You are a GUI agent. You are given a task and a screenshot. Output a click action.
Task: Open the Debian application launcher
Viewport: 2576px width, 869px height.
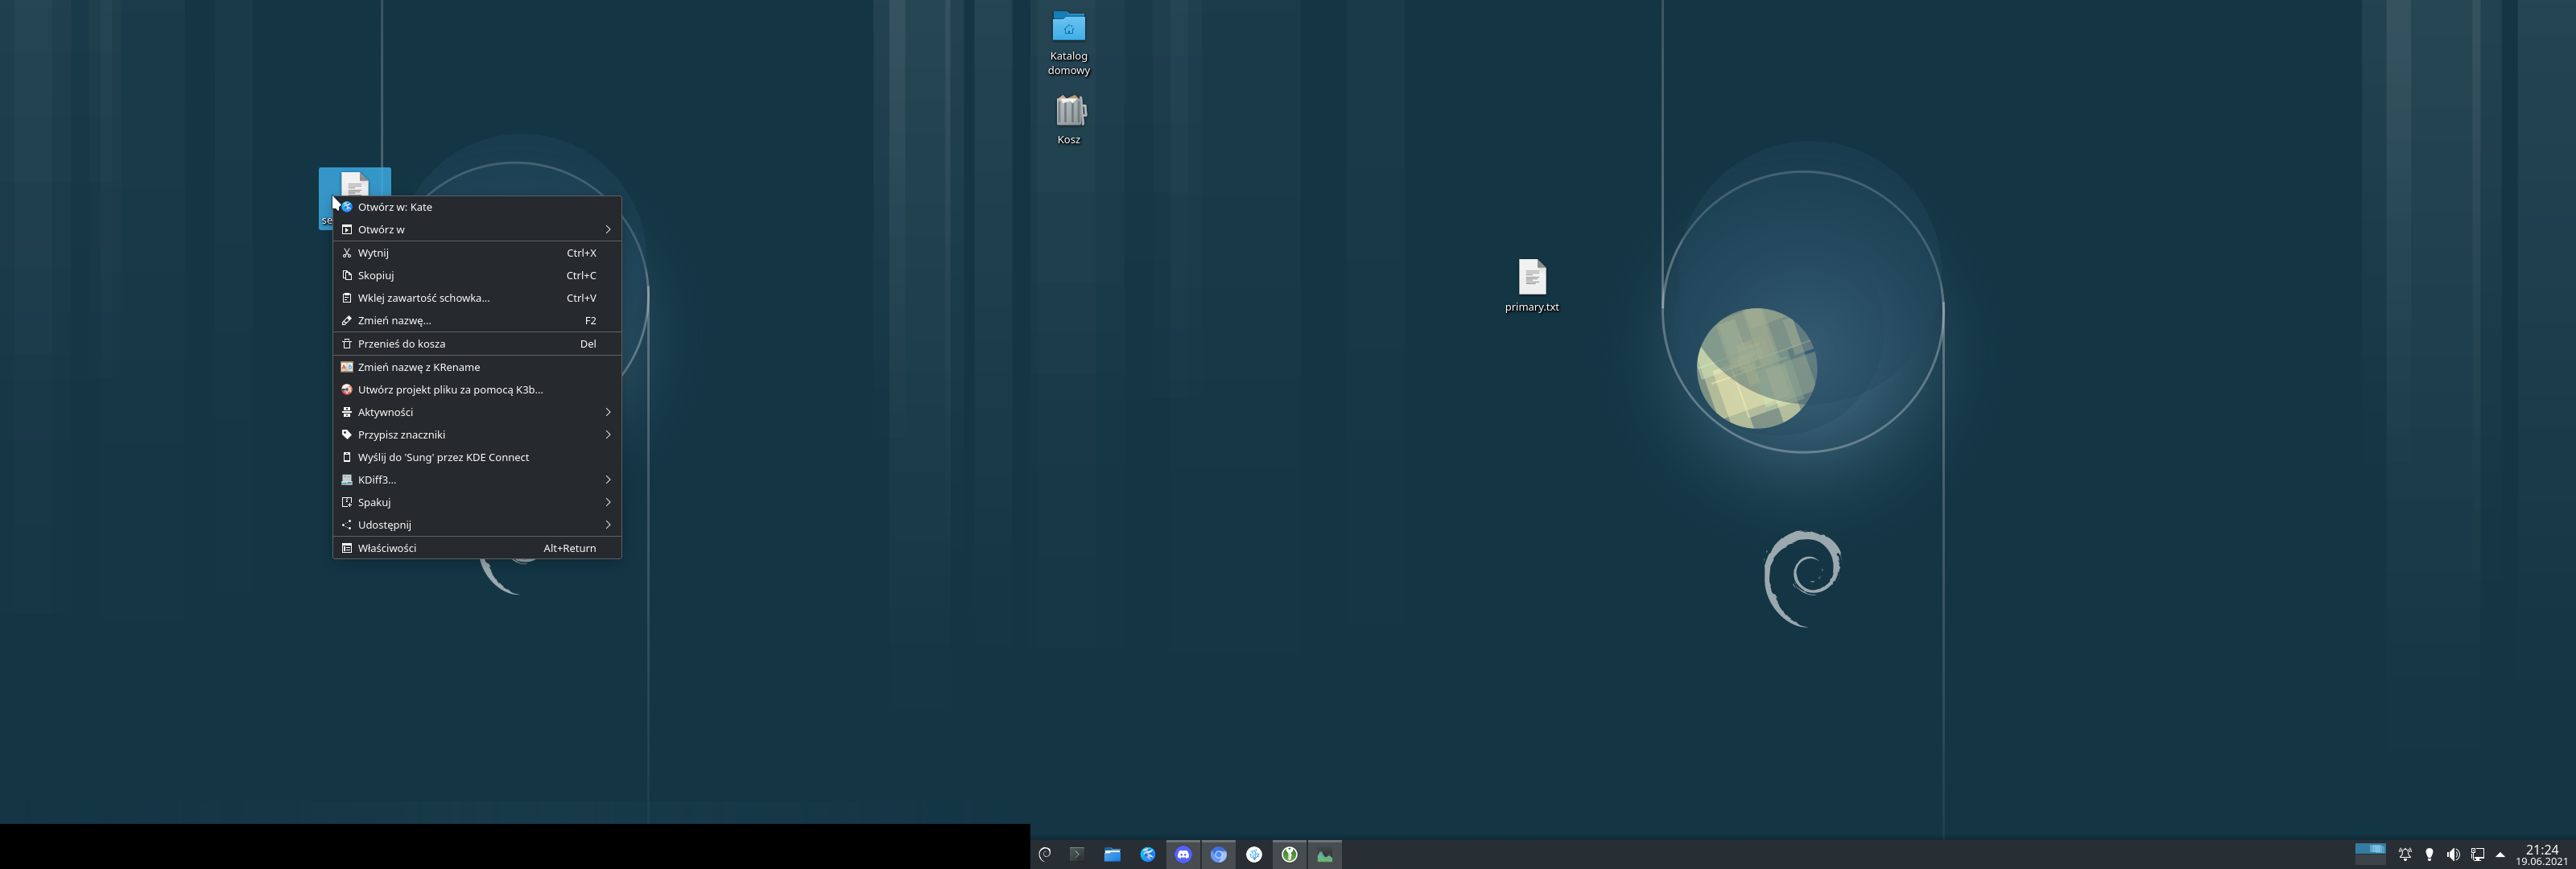point(1045,854)
